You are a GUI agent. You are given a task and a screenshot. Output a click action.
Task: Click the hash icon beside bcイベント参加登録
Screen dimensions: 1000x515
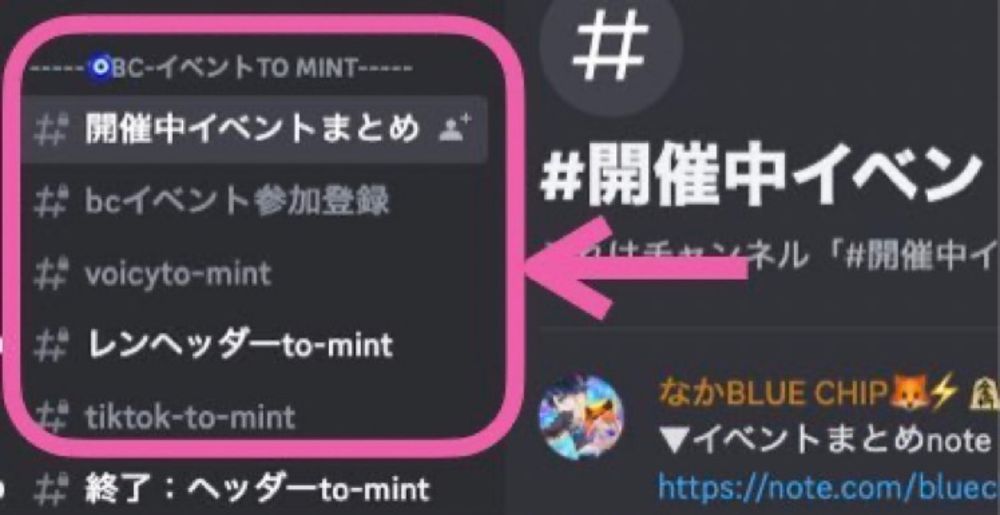point(50,202)
